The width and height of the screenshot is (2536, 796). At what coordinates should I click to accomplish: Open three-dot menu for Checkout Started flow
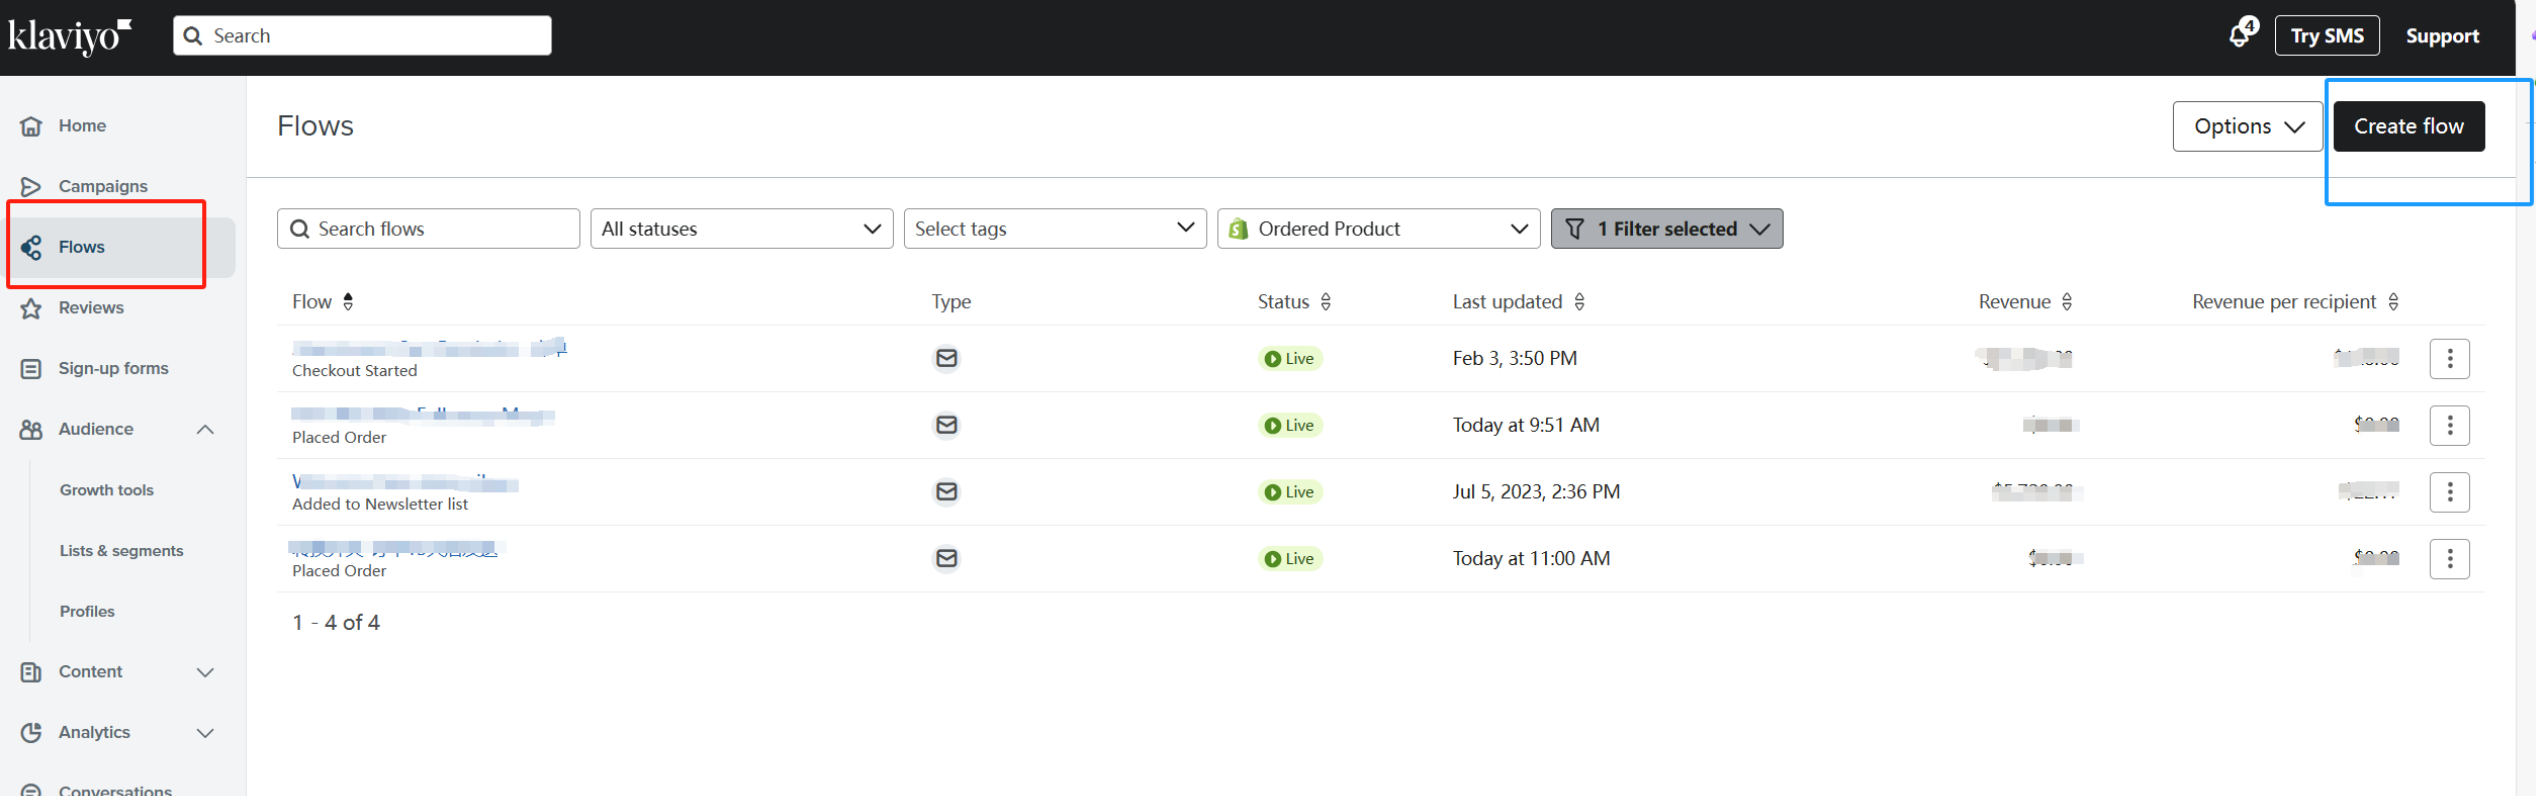2449,358
